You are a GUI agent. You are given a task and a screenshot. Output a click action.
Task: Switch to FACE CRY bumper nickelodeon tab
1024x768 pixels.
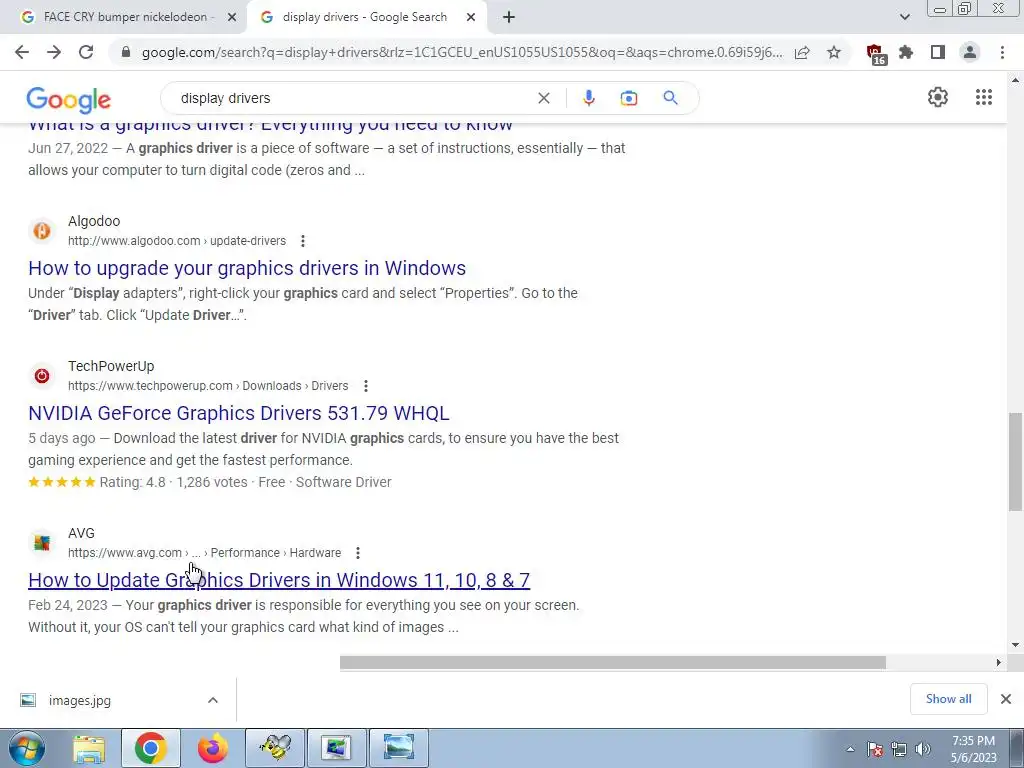coord(124,17)
